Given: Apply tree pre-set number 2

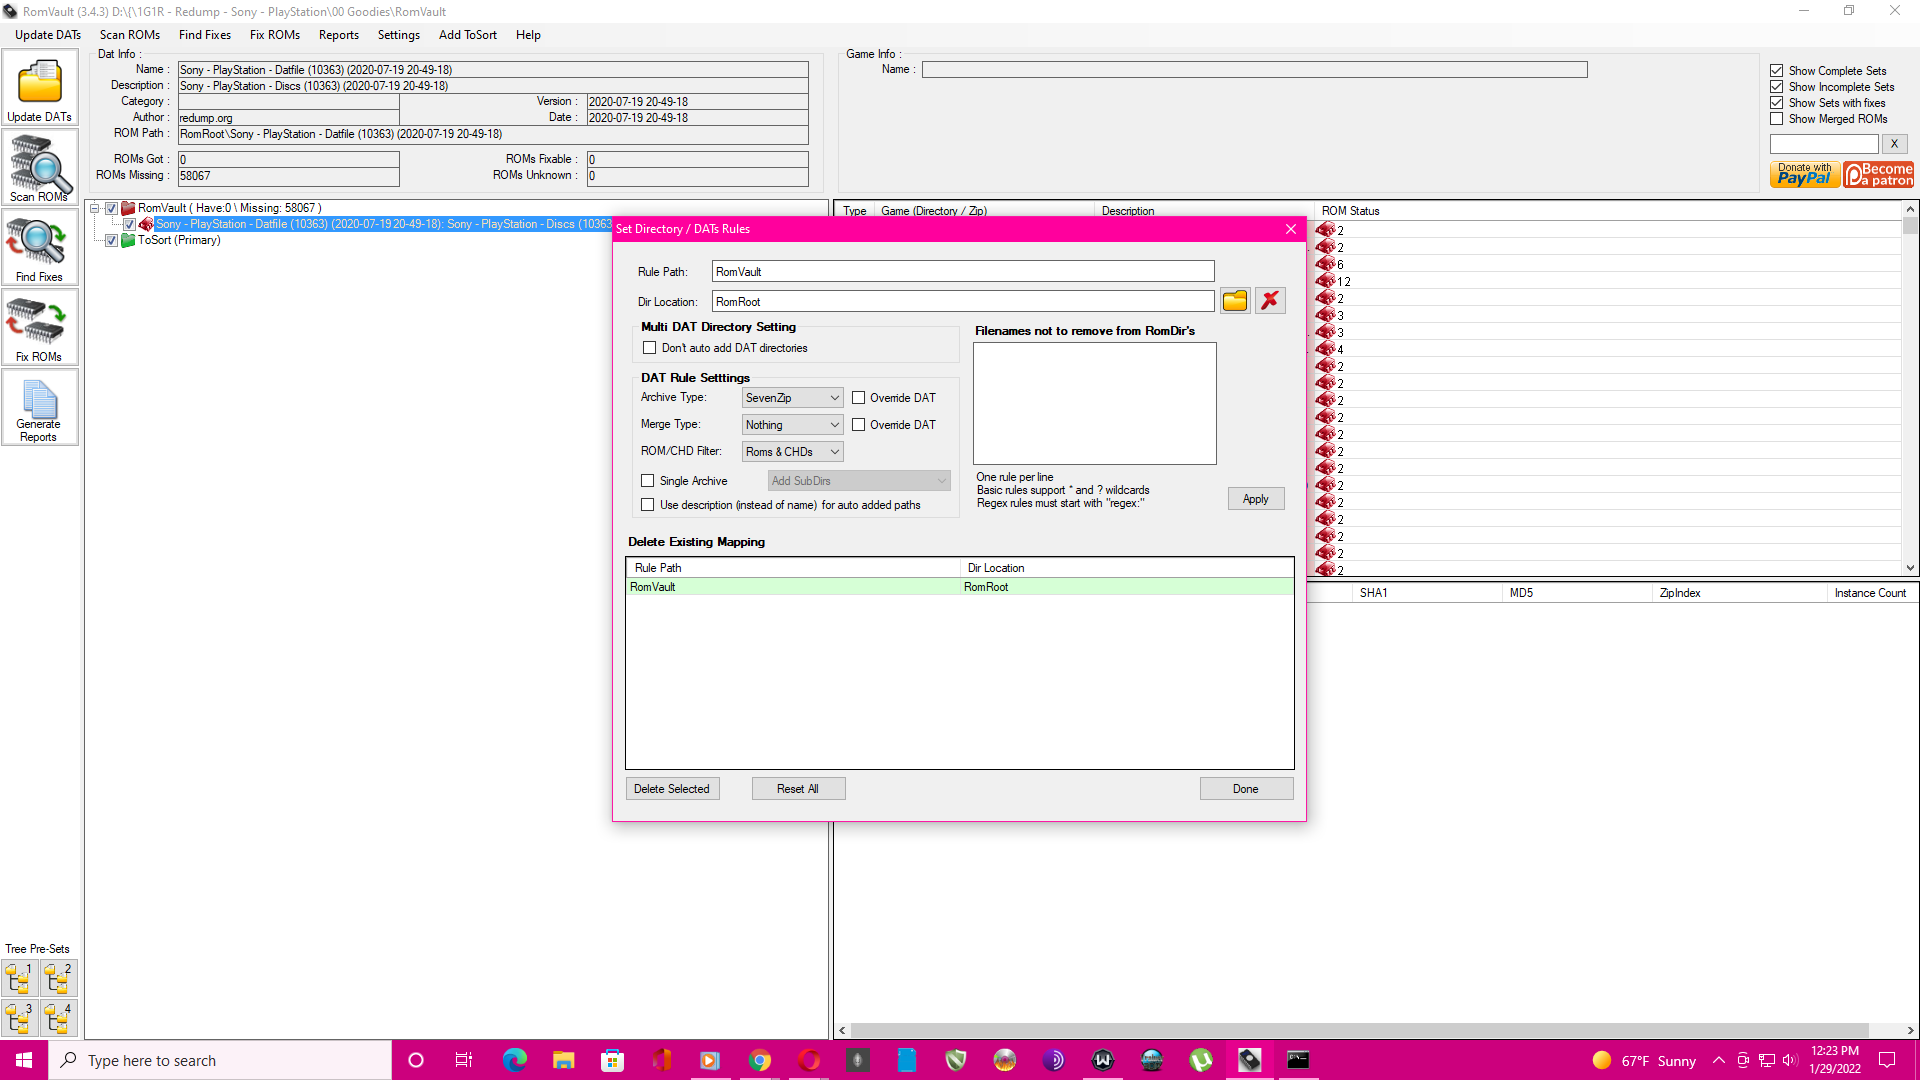Looking at the screenshot, I should click(x=59, y=978).
